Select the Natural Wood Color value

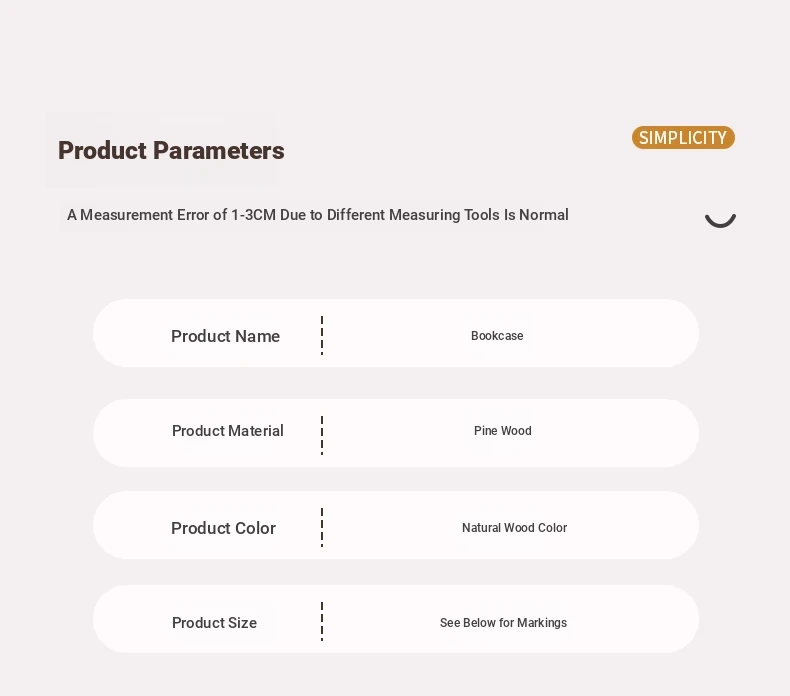(514, 528)
